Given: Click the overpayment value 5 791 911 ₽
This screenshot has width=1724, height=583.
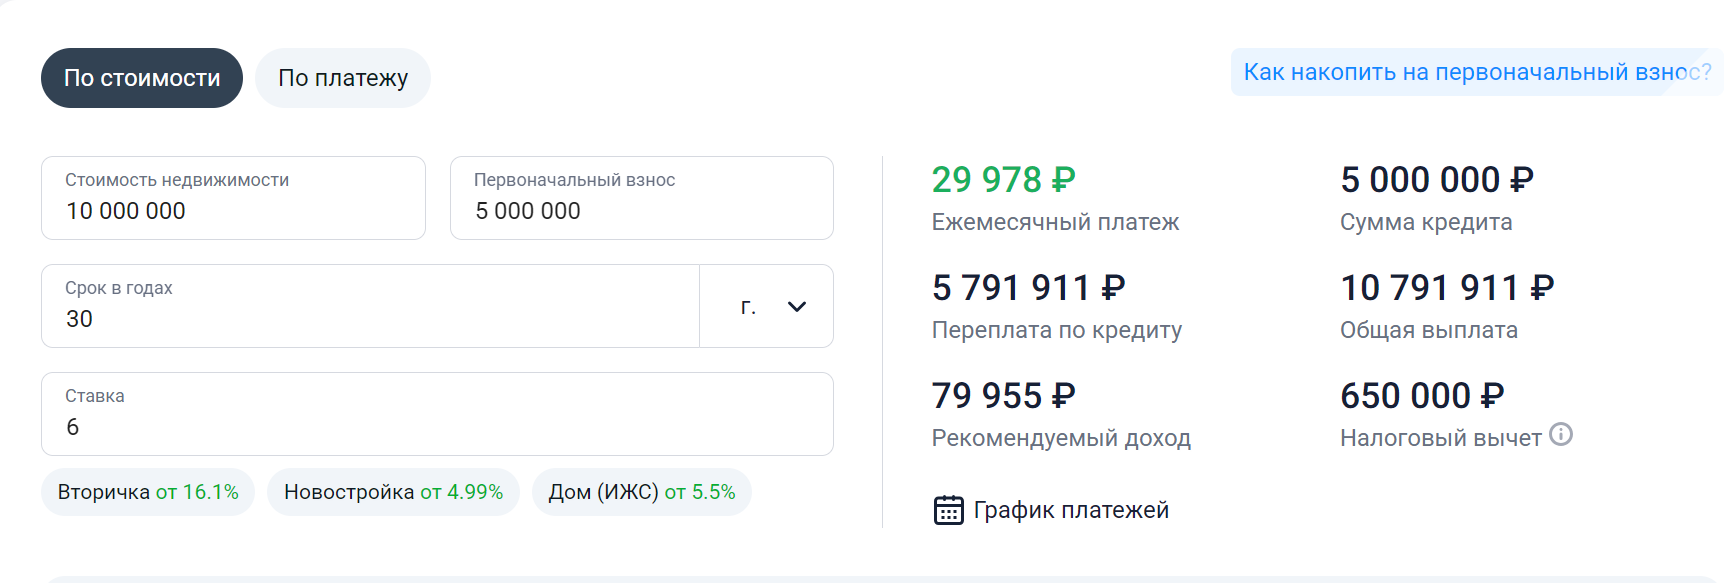Looking at the screenshot, I should (1028, 288).
